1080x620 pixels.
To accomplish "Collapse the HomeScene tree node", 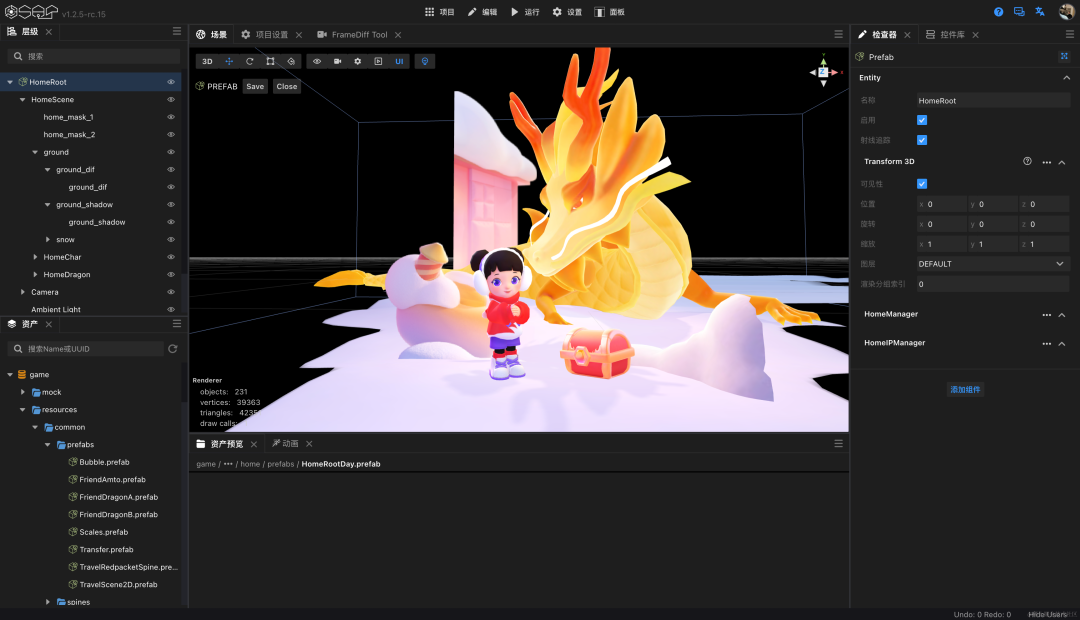I will click(23, 100).
